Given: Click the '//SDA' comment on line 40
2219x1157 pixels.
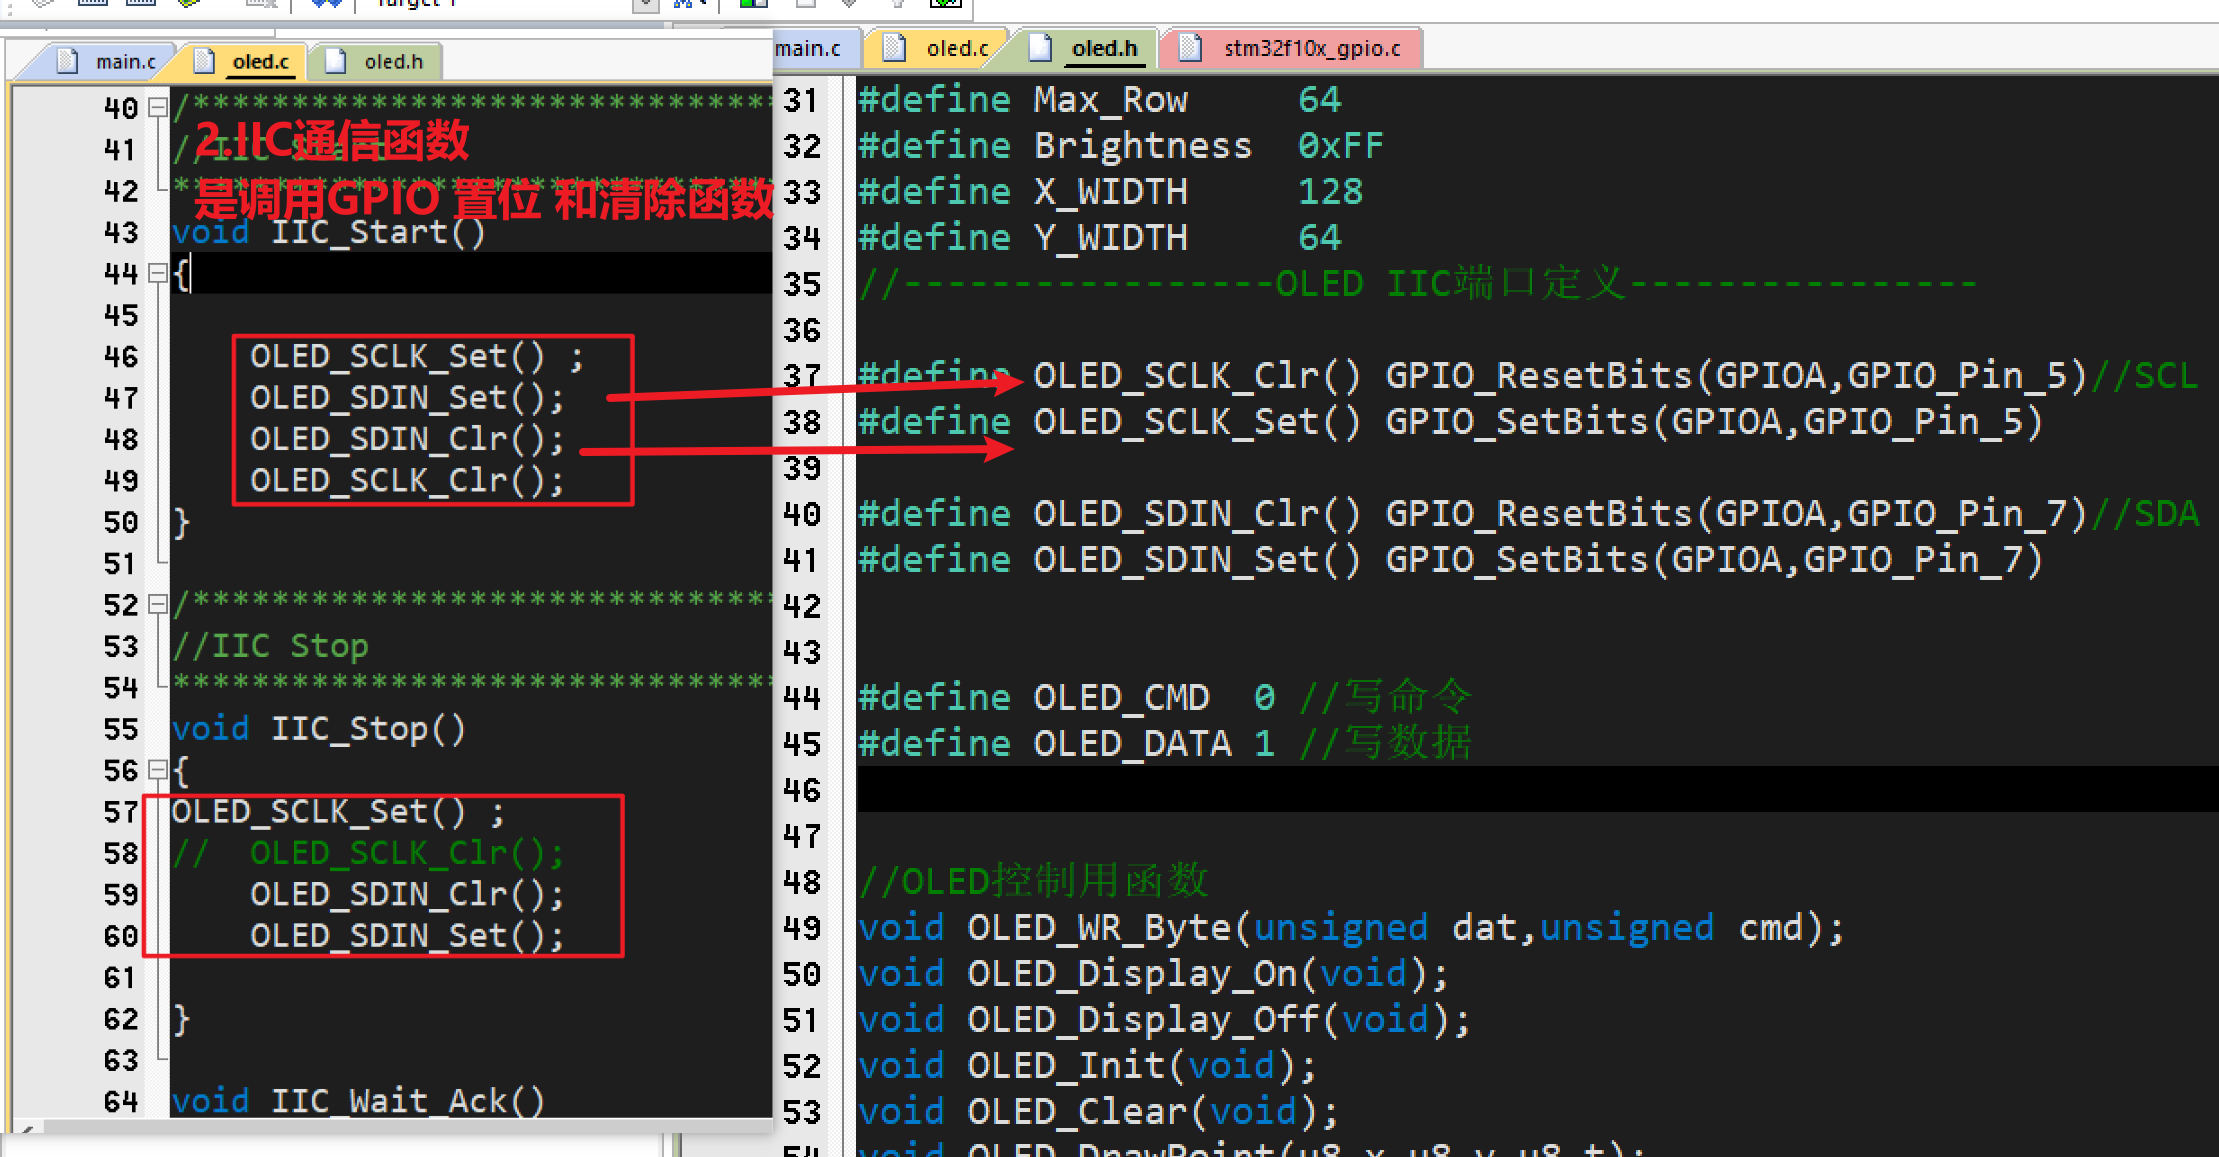Looking at the screenshot, I should click(2145, 514).
